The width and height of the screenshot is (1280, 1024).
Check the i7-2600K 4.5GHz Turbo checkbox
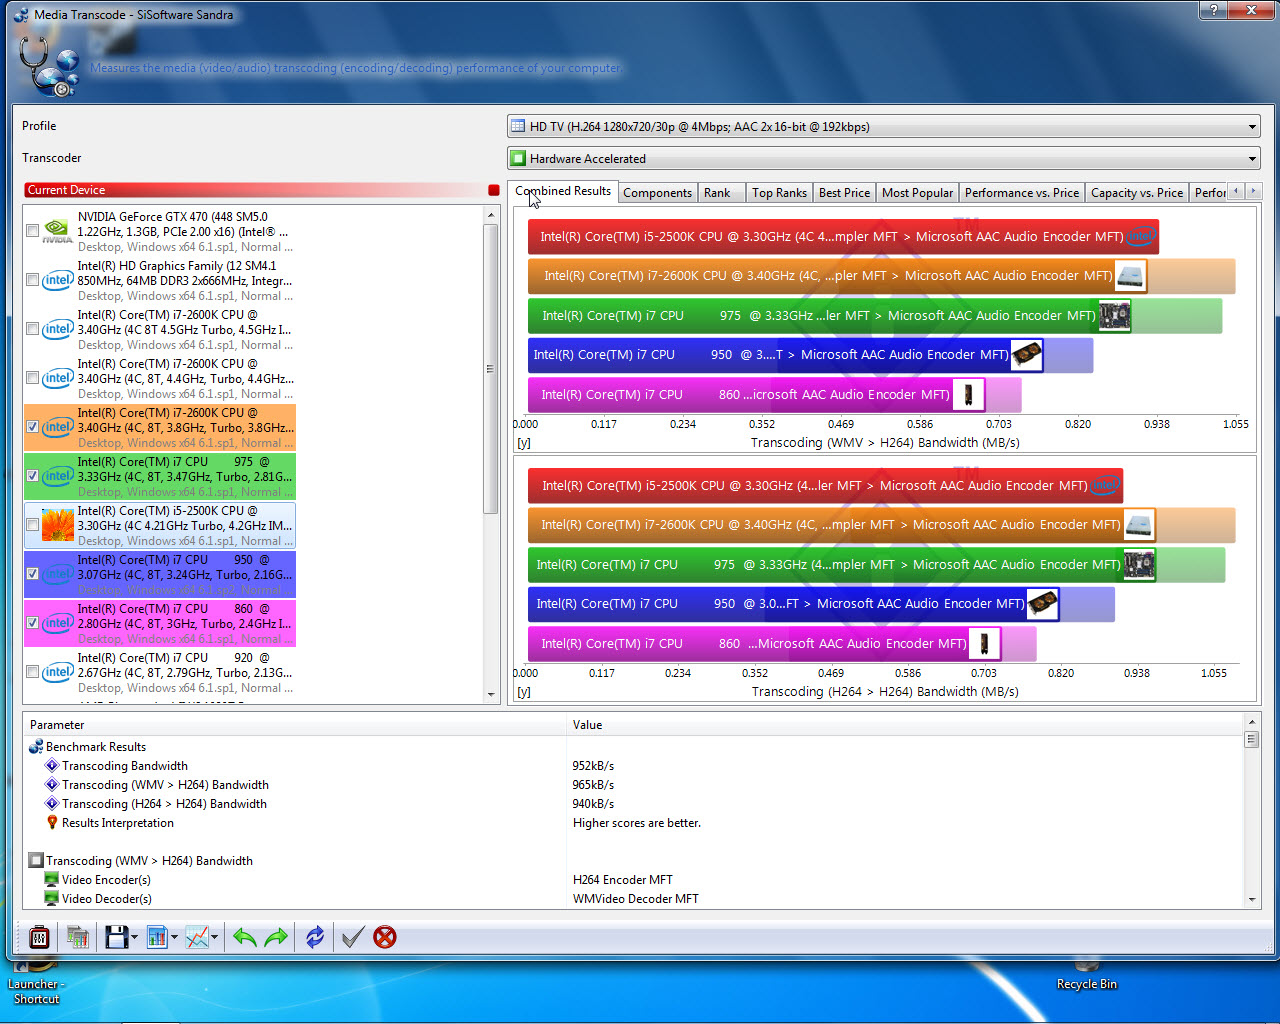[32, 329]
